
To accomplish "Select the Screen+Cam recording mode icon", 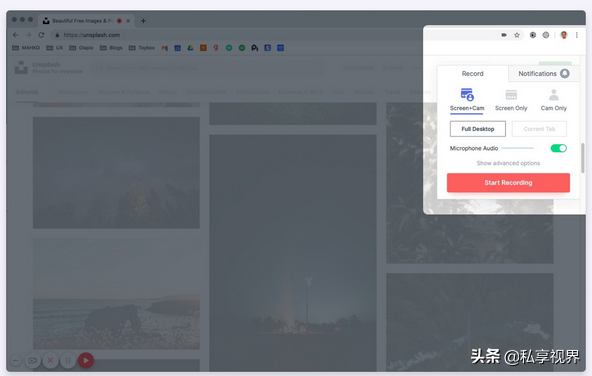I will coord(467,94).
